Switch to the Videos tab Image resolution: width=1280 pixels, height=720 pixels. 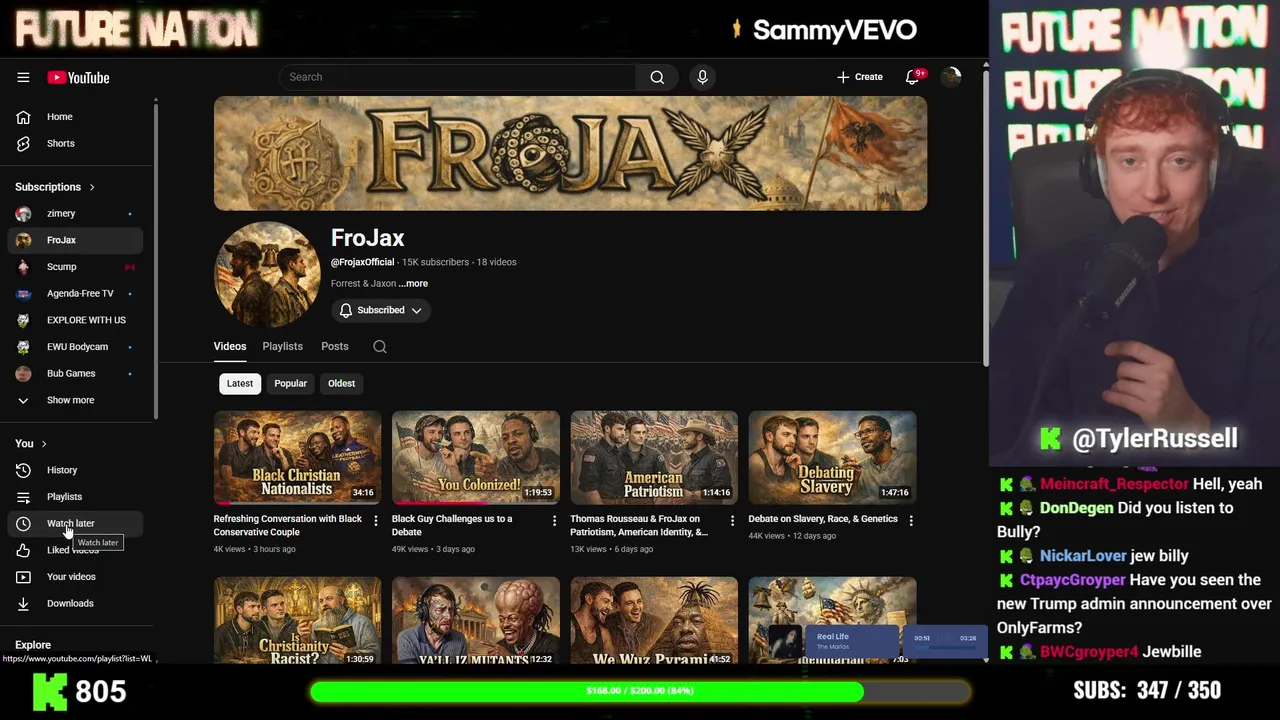(x=230, y=346)
